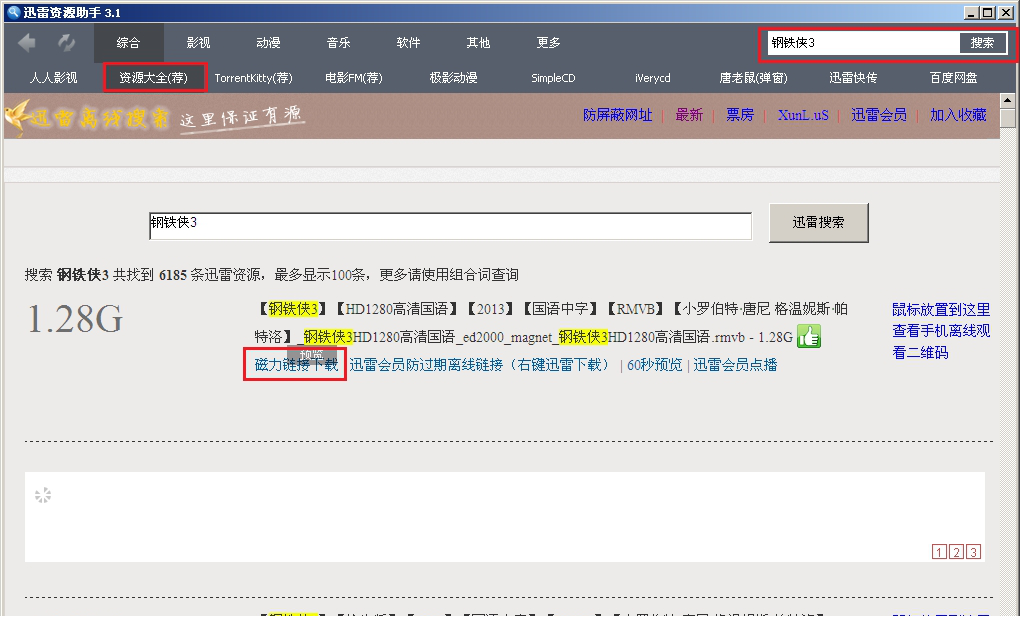Image resolution: width=1020 pixels, height=640 pixels.
Task: Go to page 2 in ad box
Action: click(956, 552)
